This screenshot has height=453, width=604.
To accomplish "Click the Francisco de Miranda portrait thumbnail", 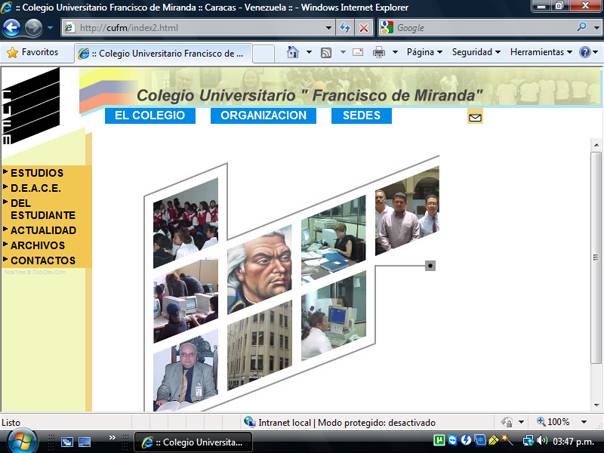I will click(x=259, y=270).
